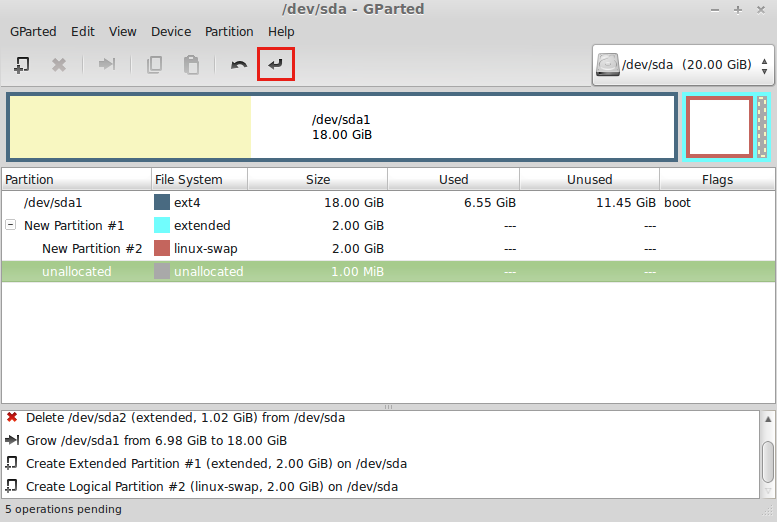Open the Partition menu
Screen dimensions: 777x522
[x=229, y=31]
